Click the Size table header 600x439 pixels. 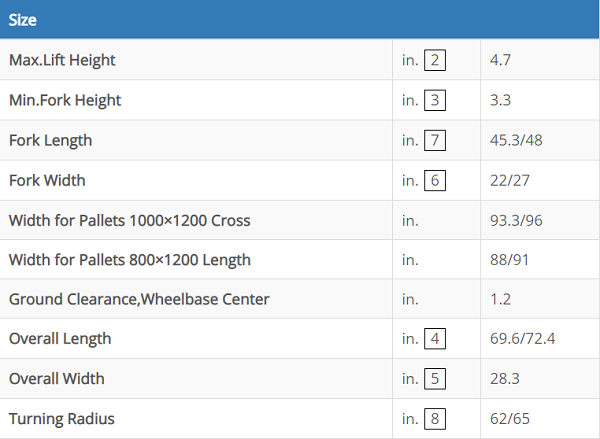coord(24,18)
